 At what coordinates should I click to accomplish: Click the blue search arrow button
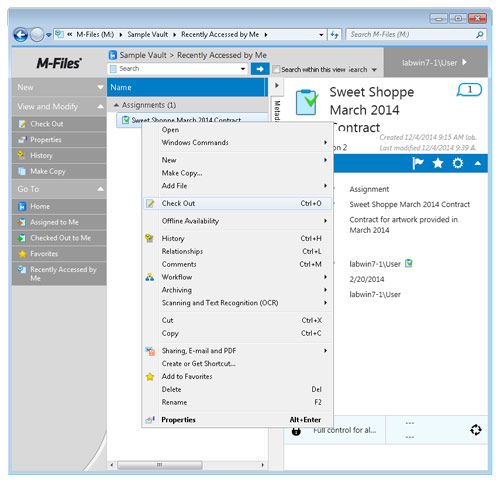pos(260,69)
